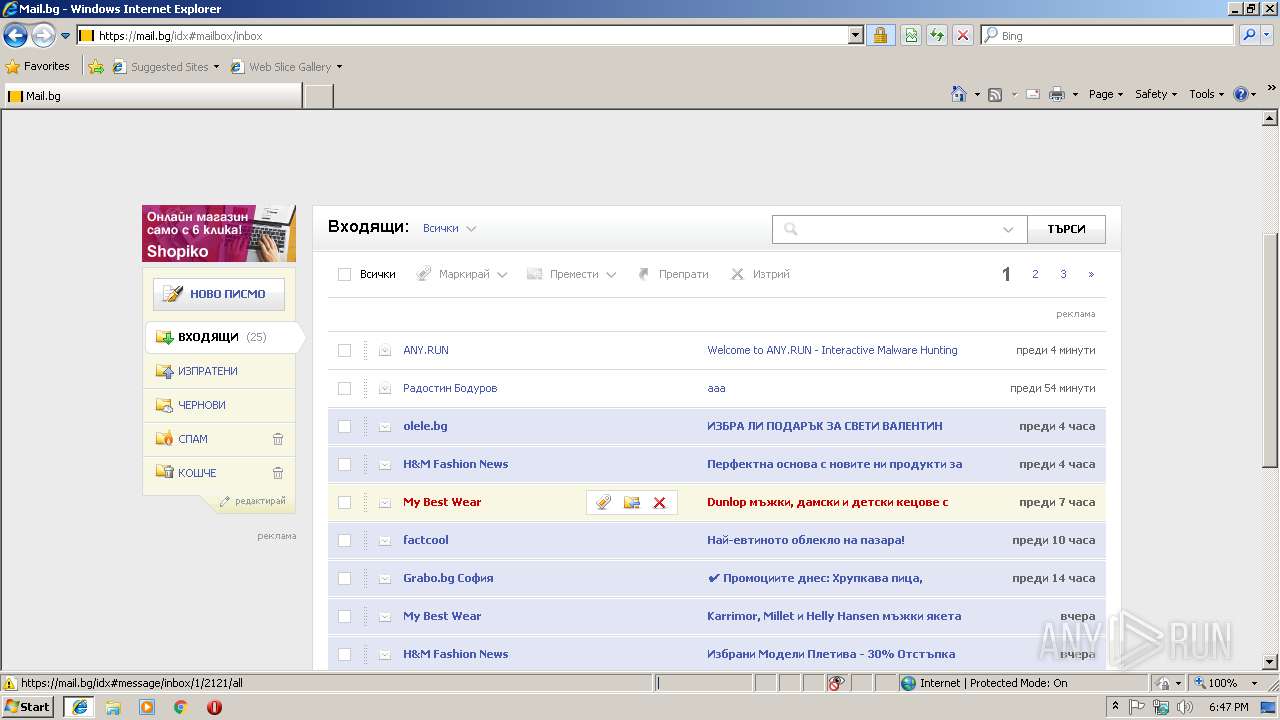Click the Препрати forward button
1280x720 pixels.
(x=673, y=274)
